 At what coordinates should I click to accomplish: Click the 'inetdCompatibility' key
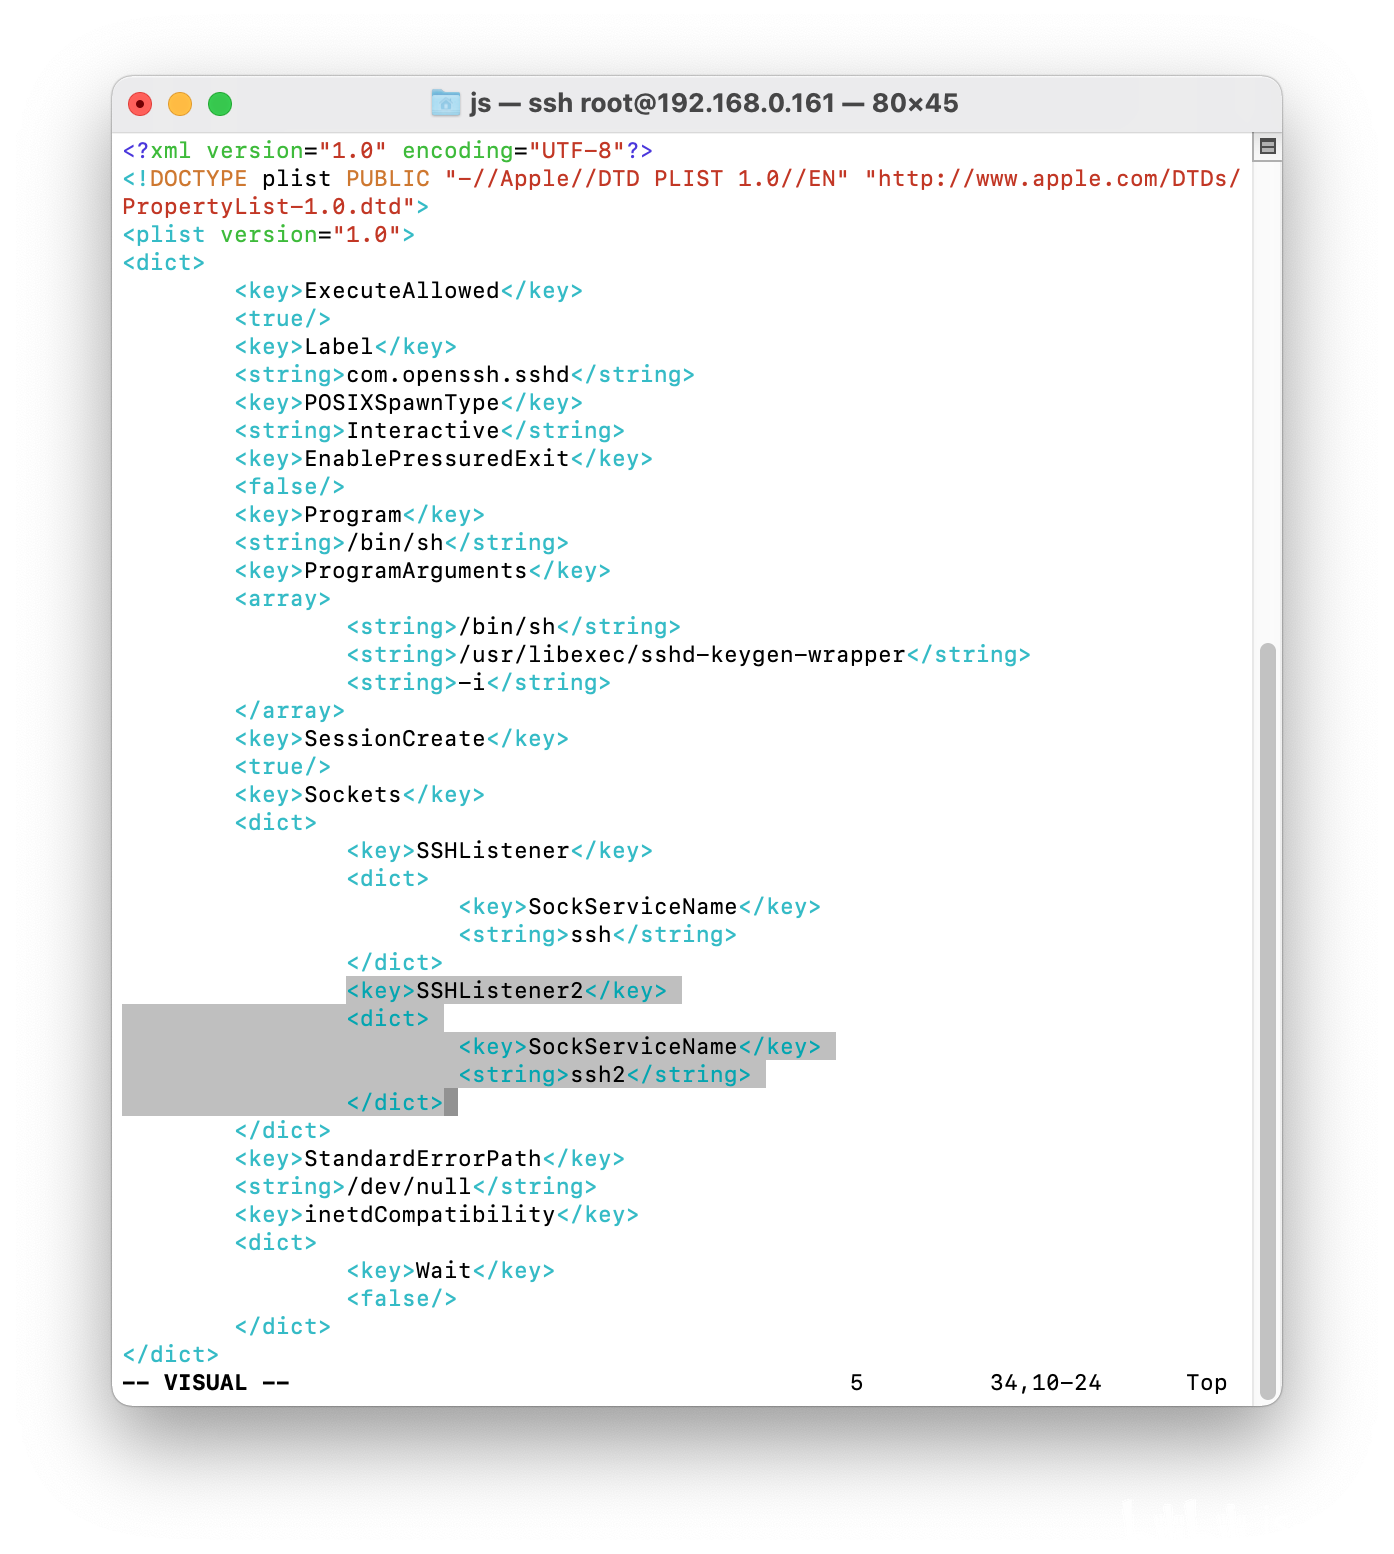[x=430, y=1215]
